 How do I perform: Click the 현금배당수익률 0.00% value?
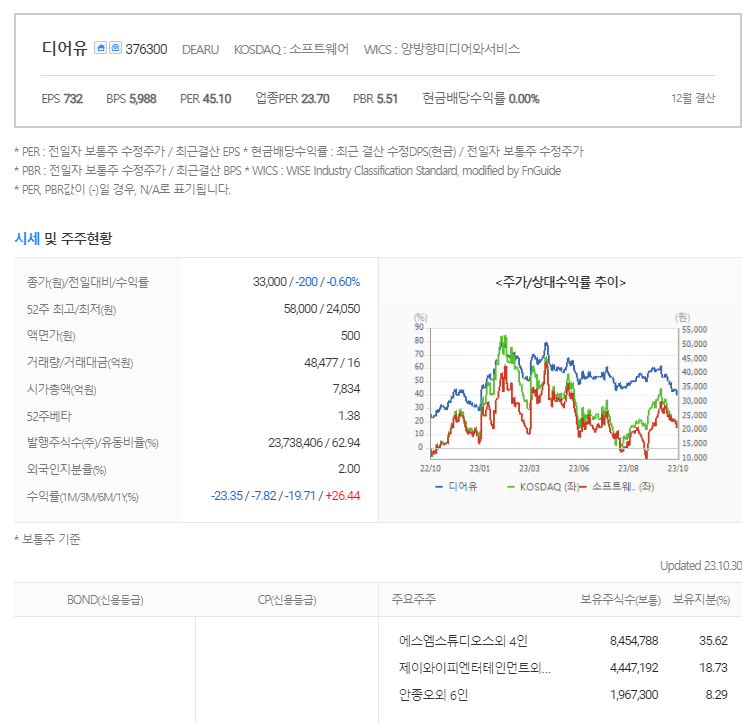[481, 99]
